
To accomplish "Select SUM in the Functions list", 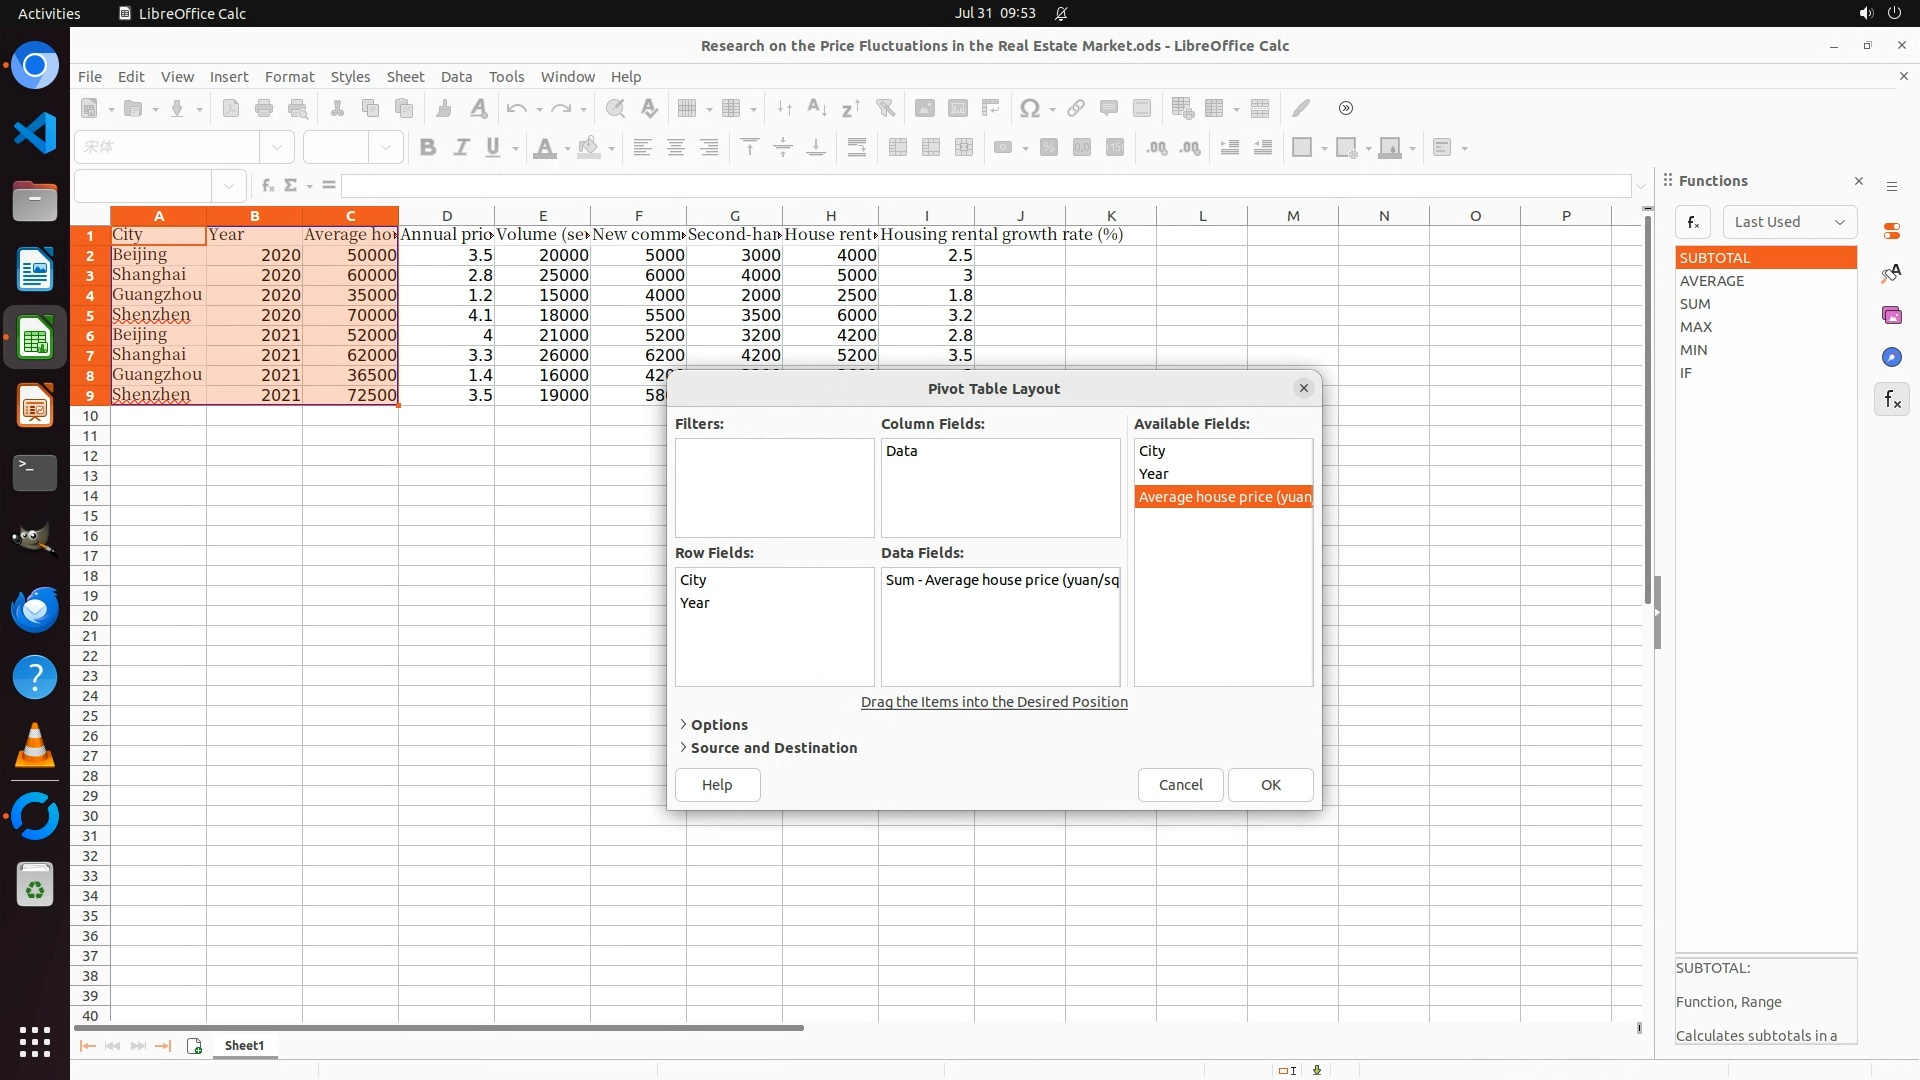I will pyautogui.click(x=1695, y=304).
